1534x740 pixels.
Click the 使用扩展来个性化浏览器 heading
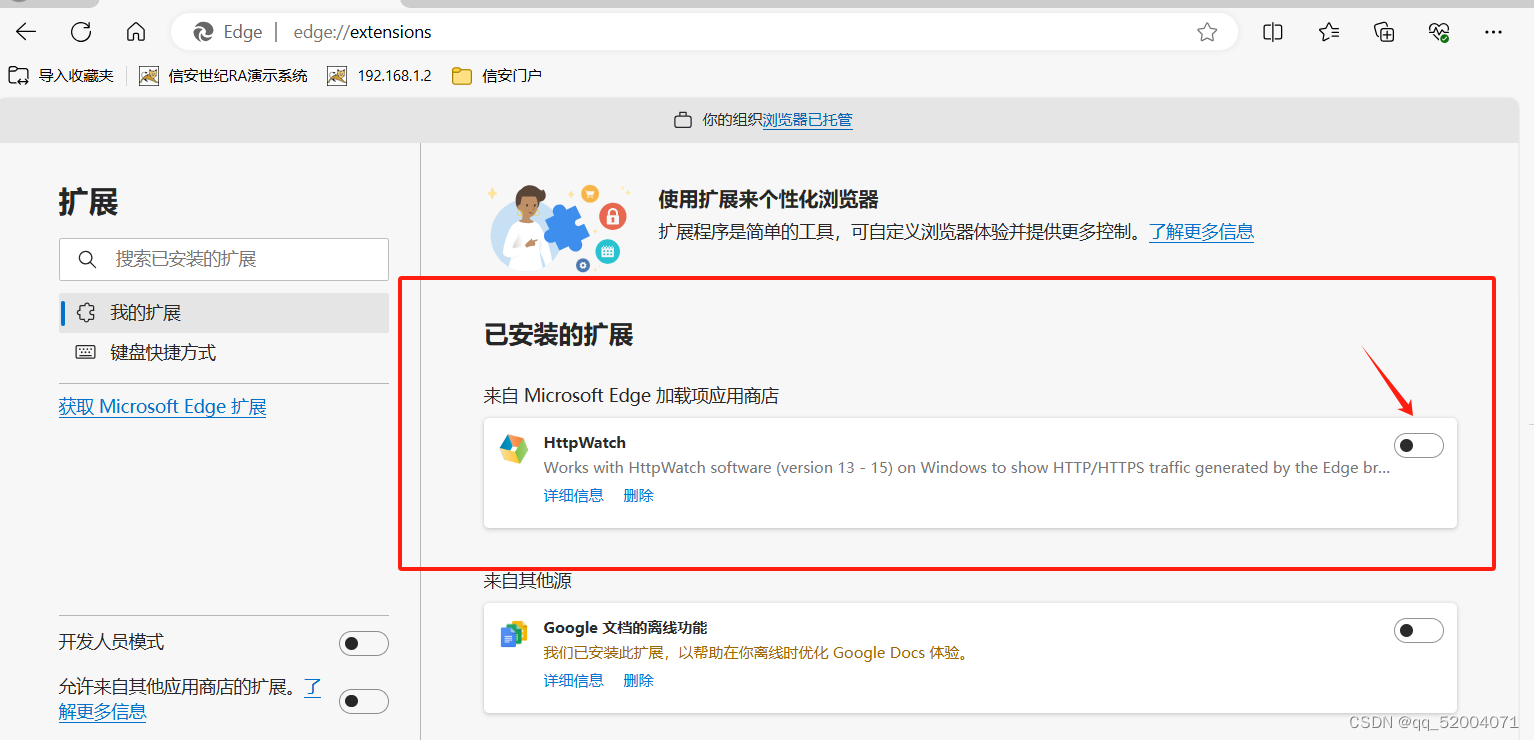coord(768,200)
